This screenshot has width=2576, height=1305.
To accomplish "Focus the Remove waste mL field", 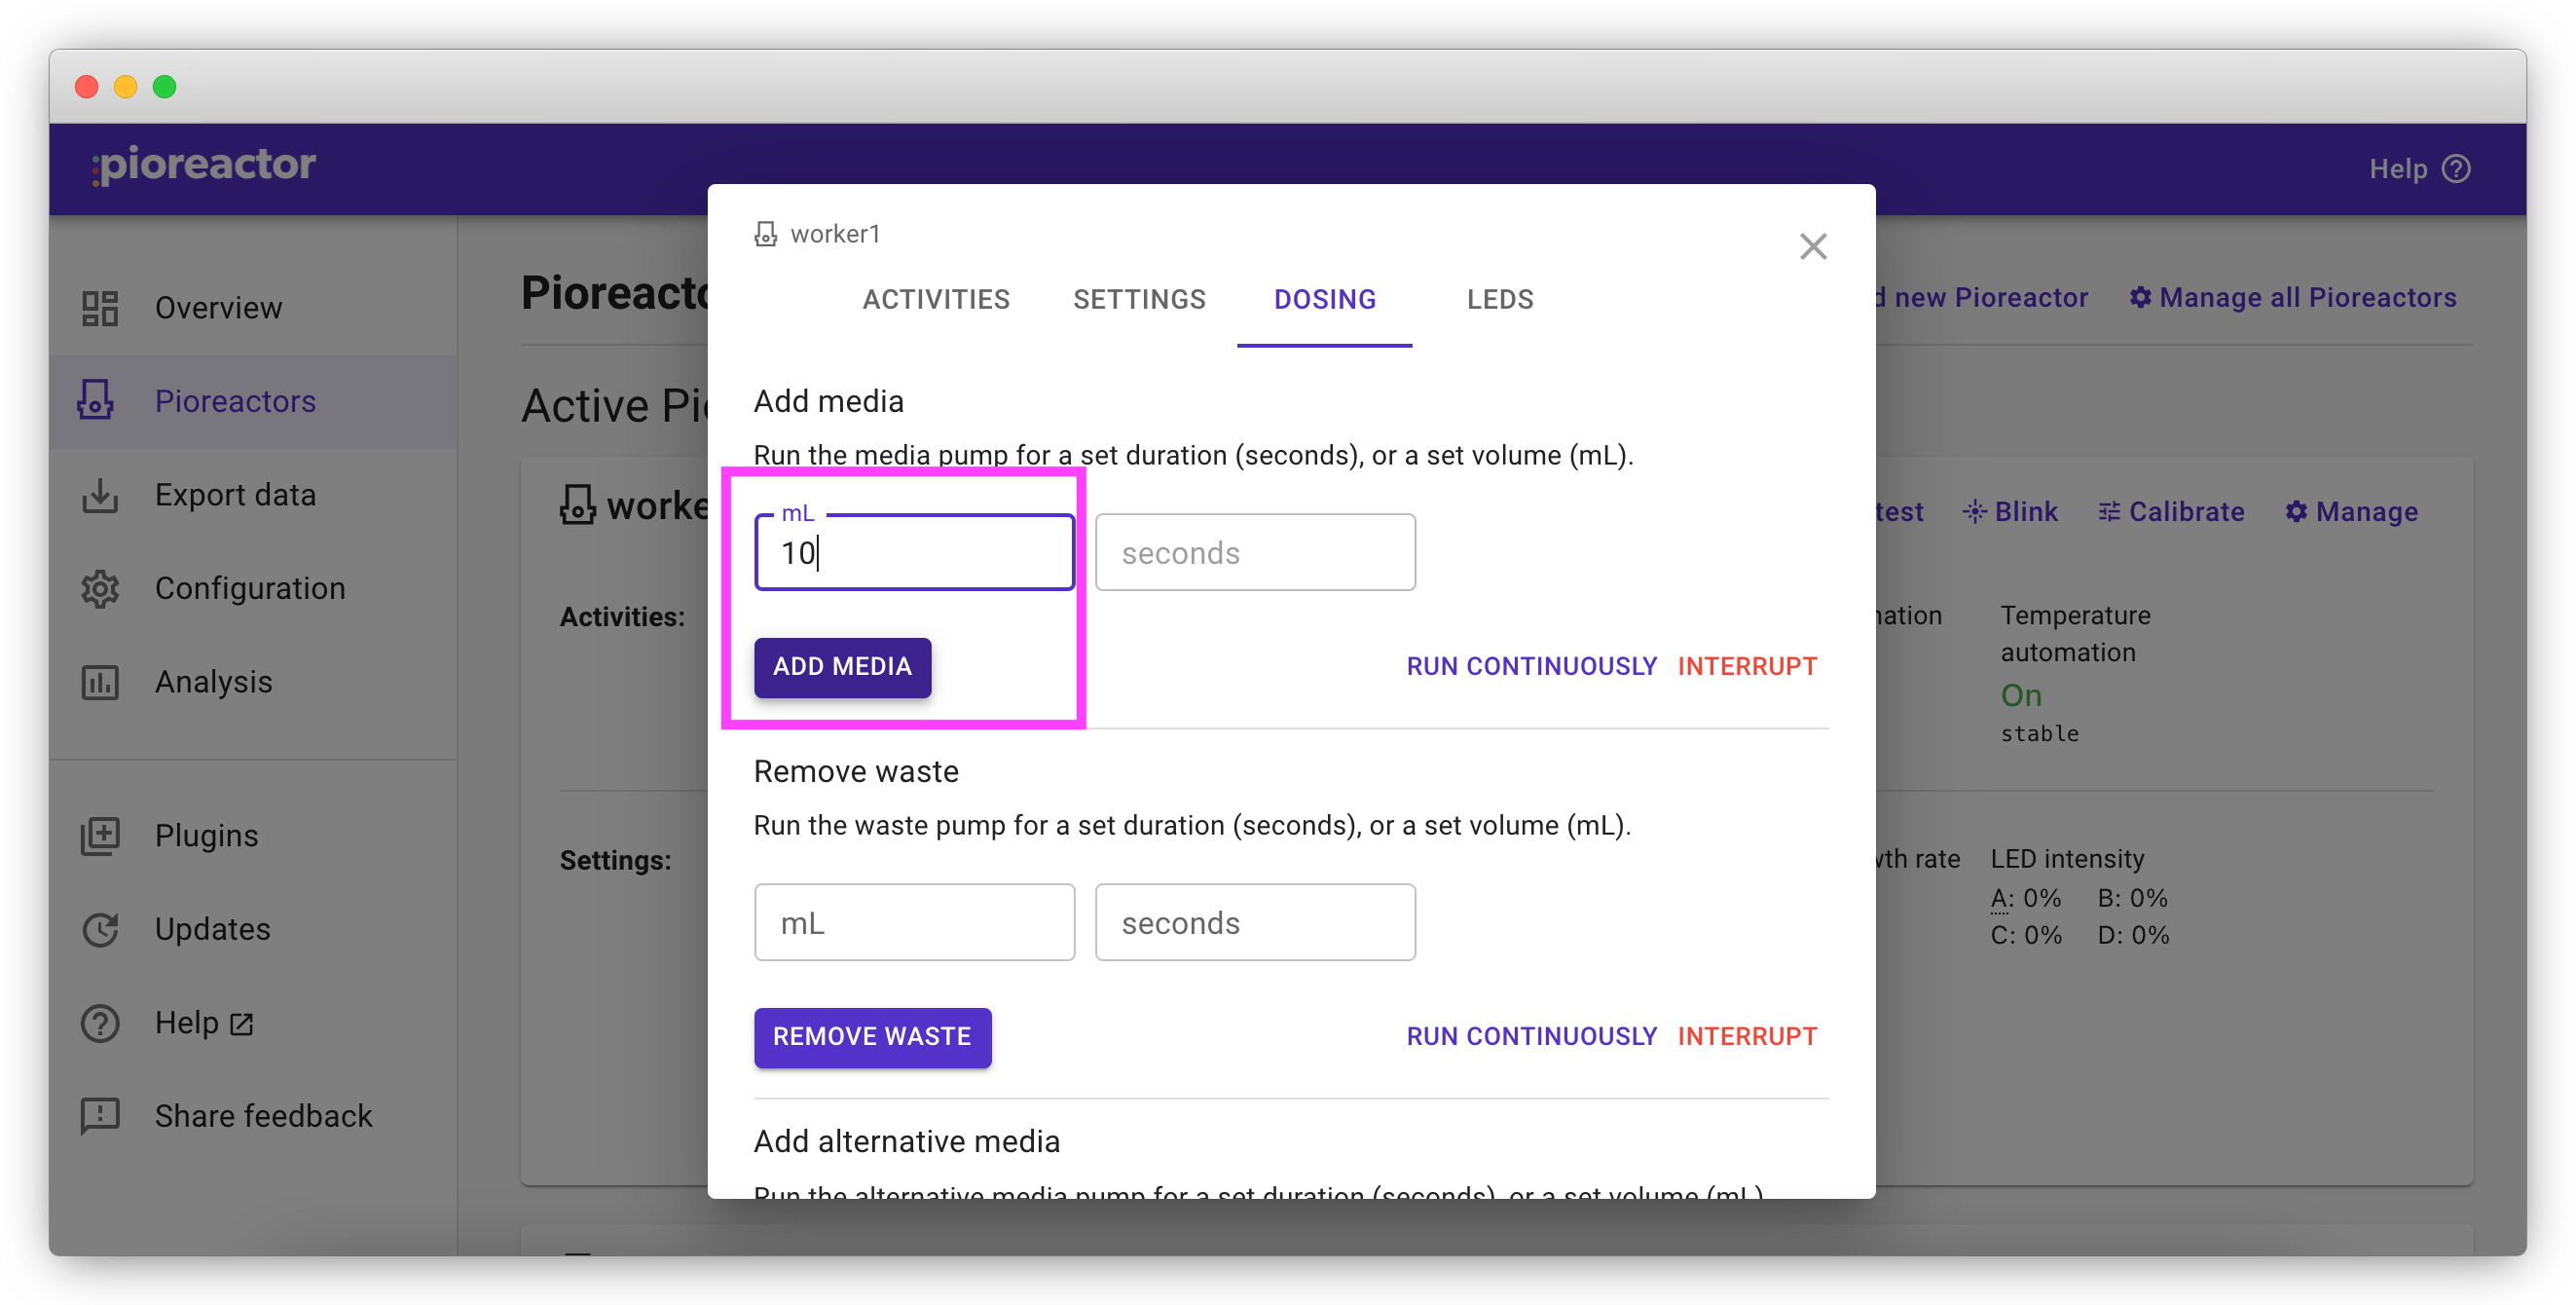I will click(914, 922).
